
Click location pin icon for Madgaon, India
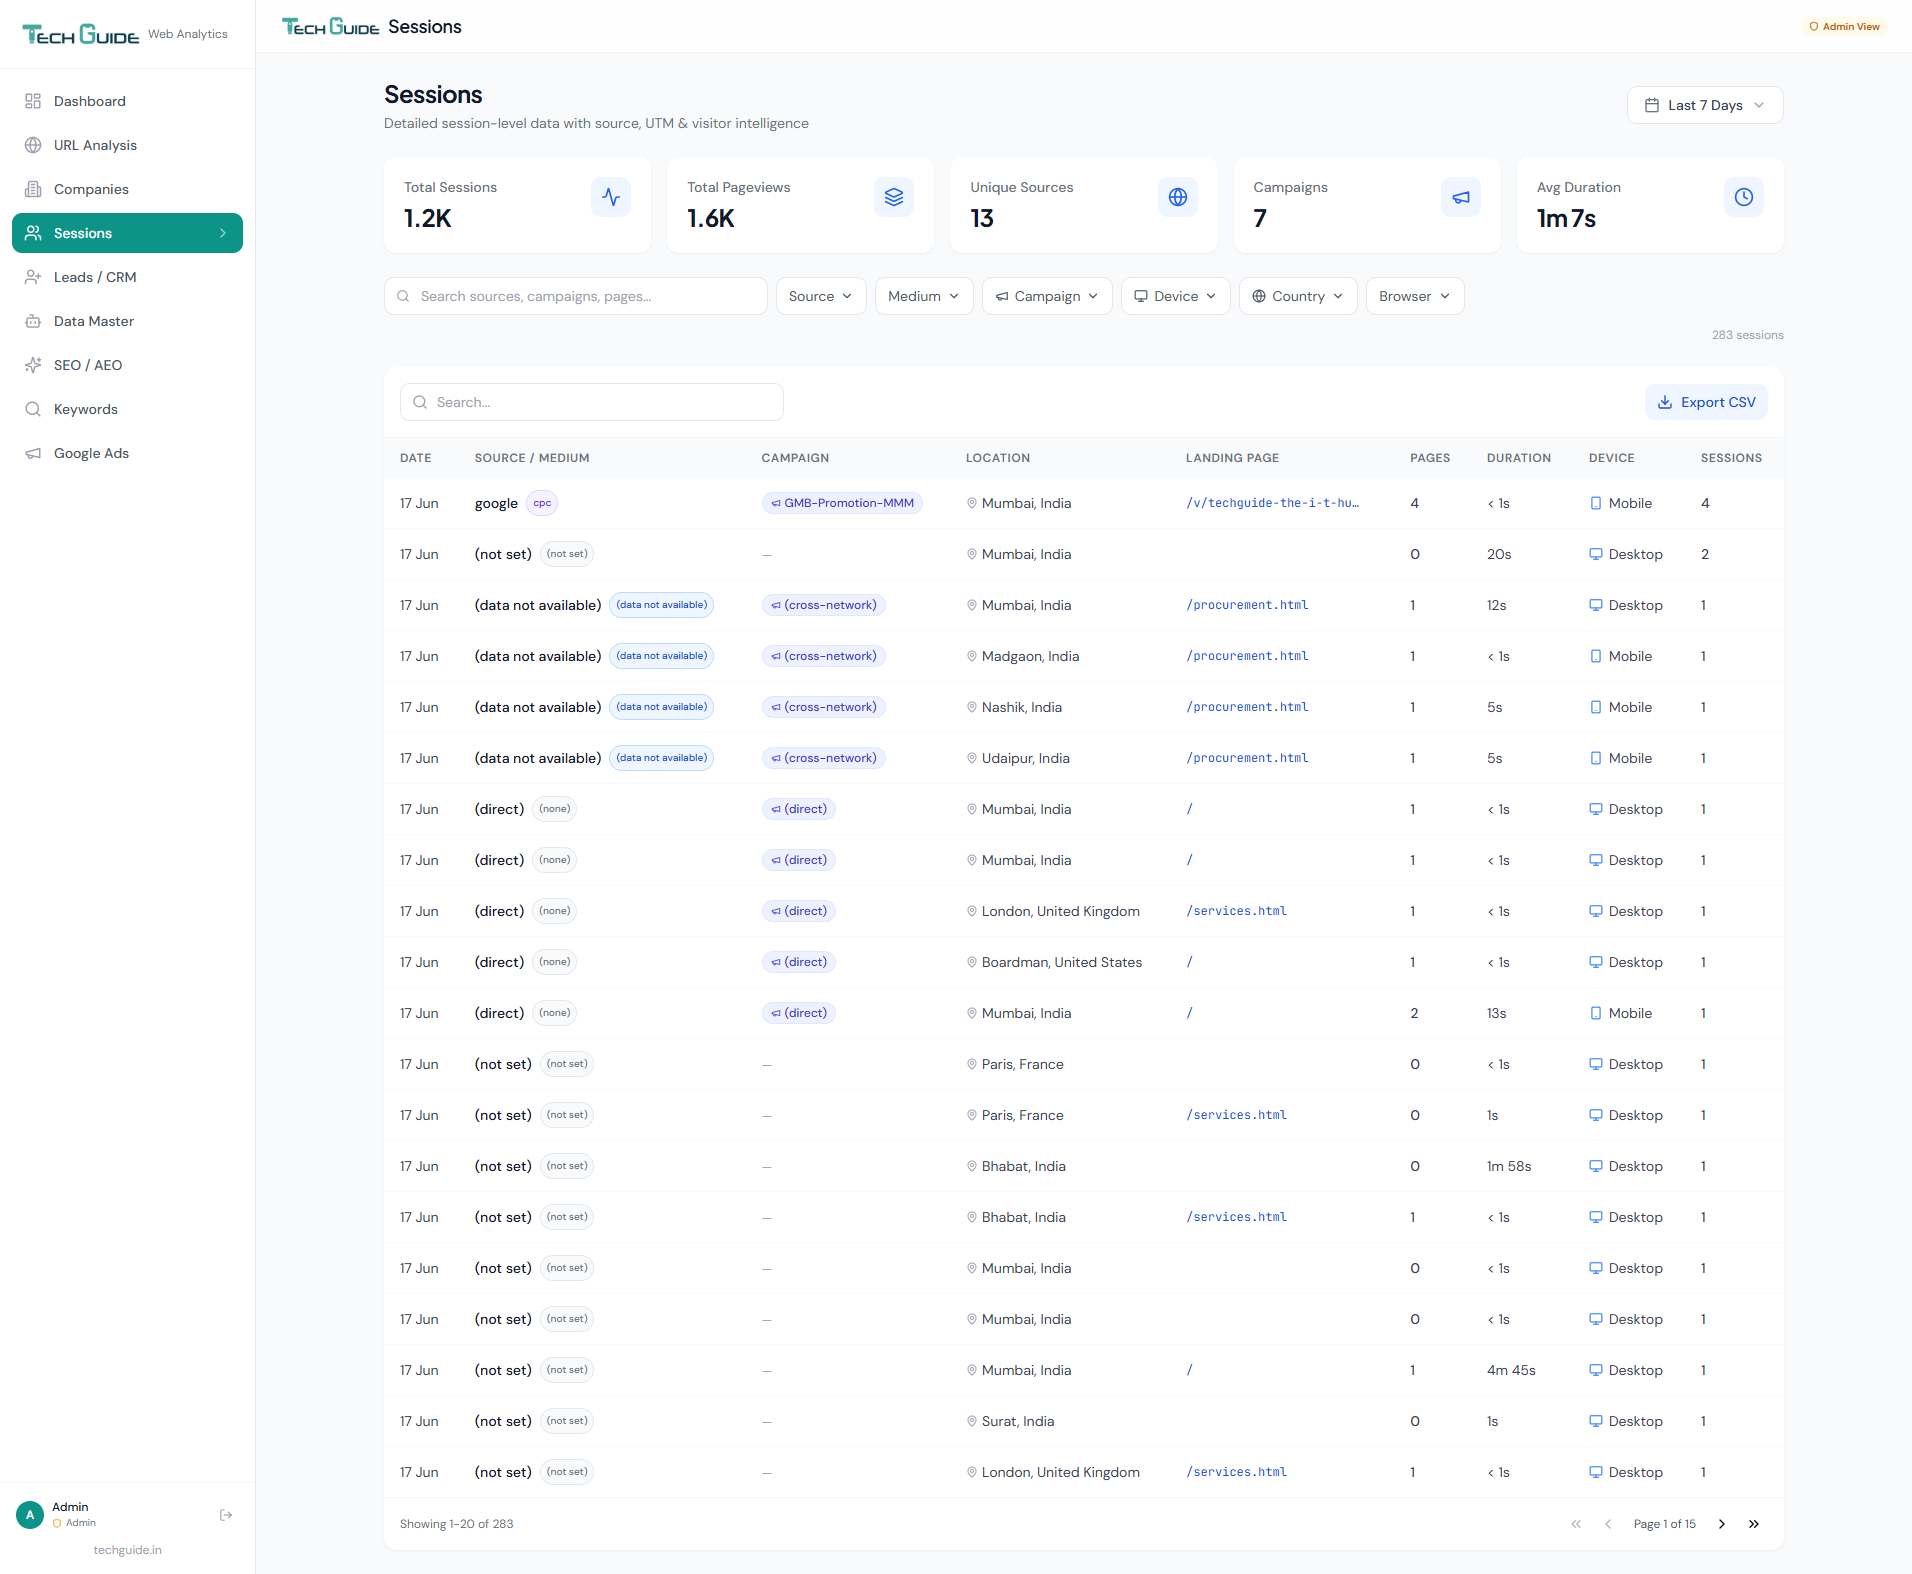[972, 656]
